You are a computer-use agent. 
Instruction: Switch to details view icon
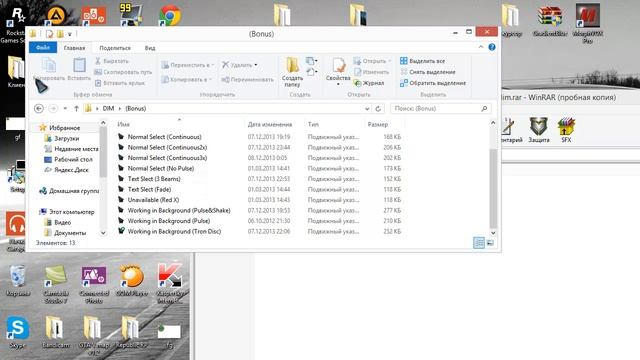[479, 243]
